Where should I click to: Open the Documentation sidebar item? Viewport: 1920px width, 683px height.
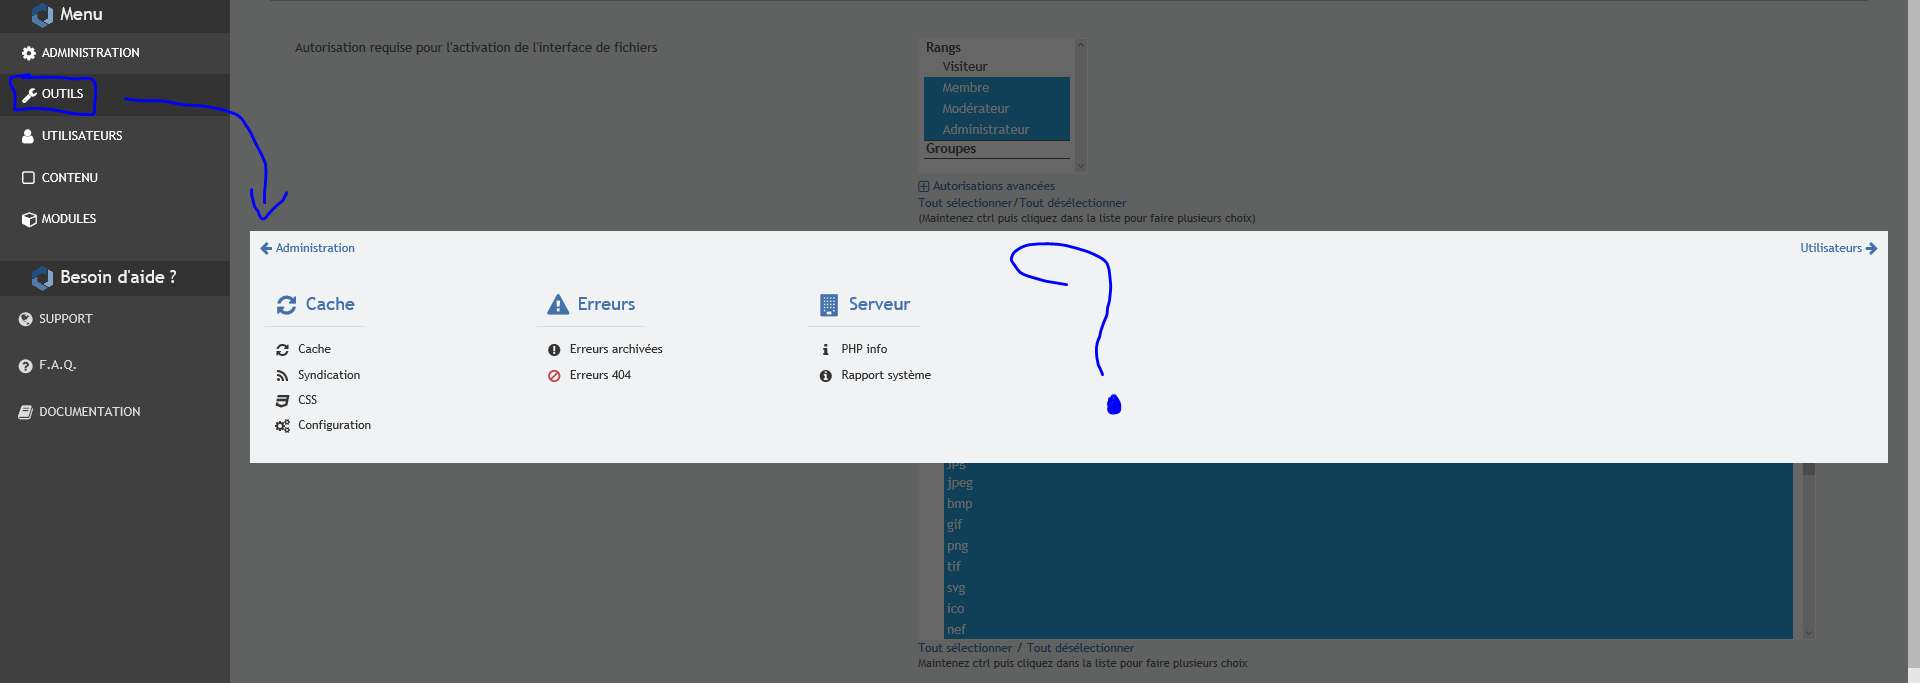tap(89, 412)
